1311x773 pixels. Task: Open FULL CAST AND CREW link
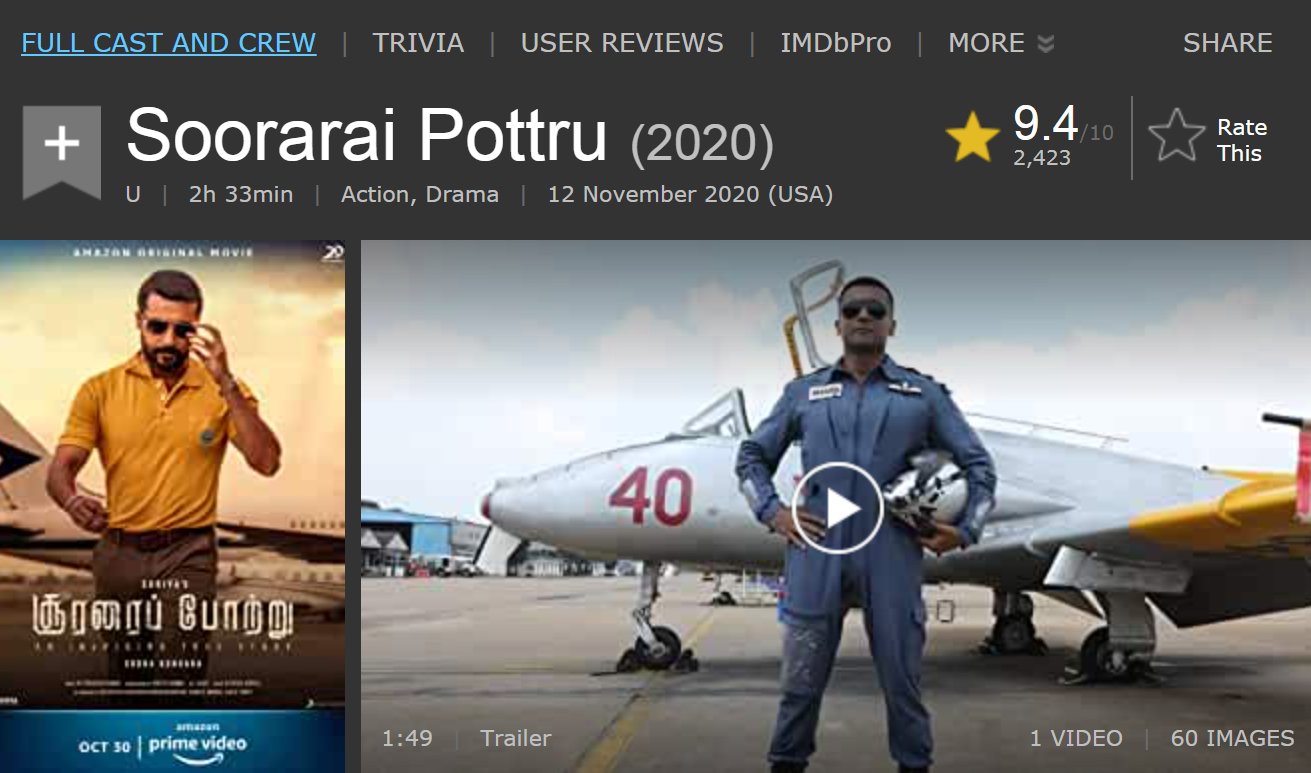(169, 43)
